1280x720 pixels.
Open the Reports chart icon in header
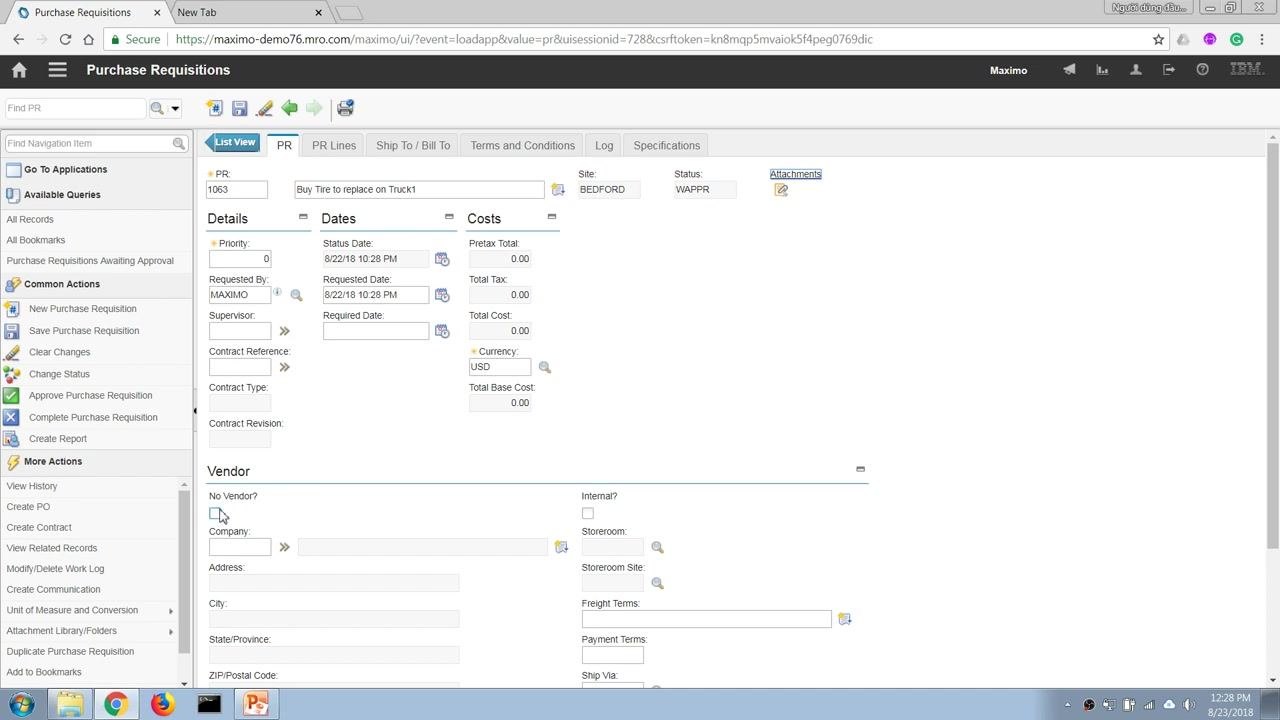click(x=1102, y=70)
